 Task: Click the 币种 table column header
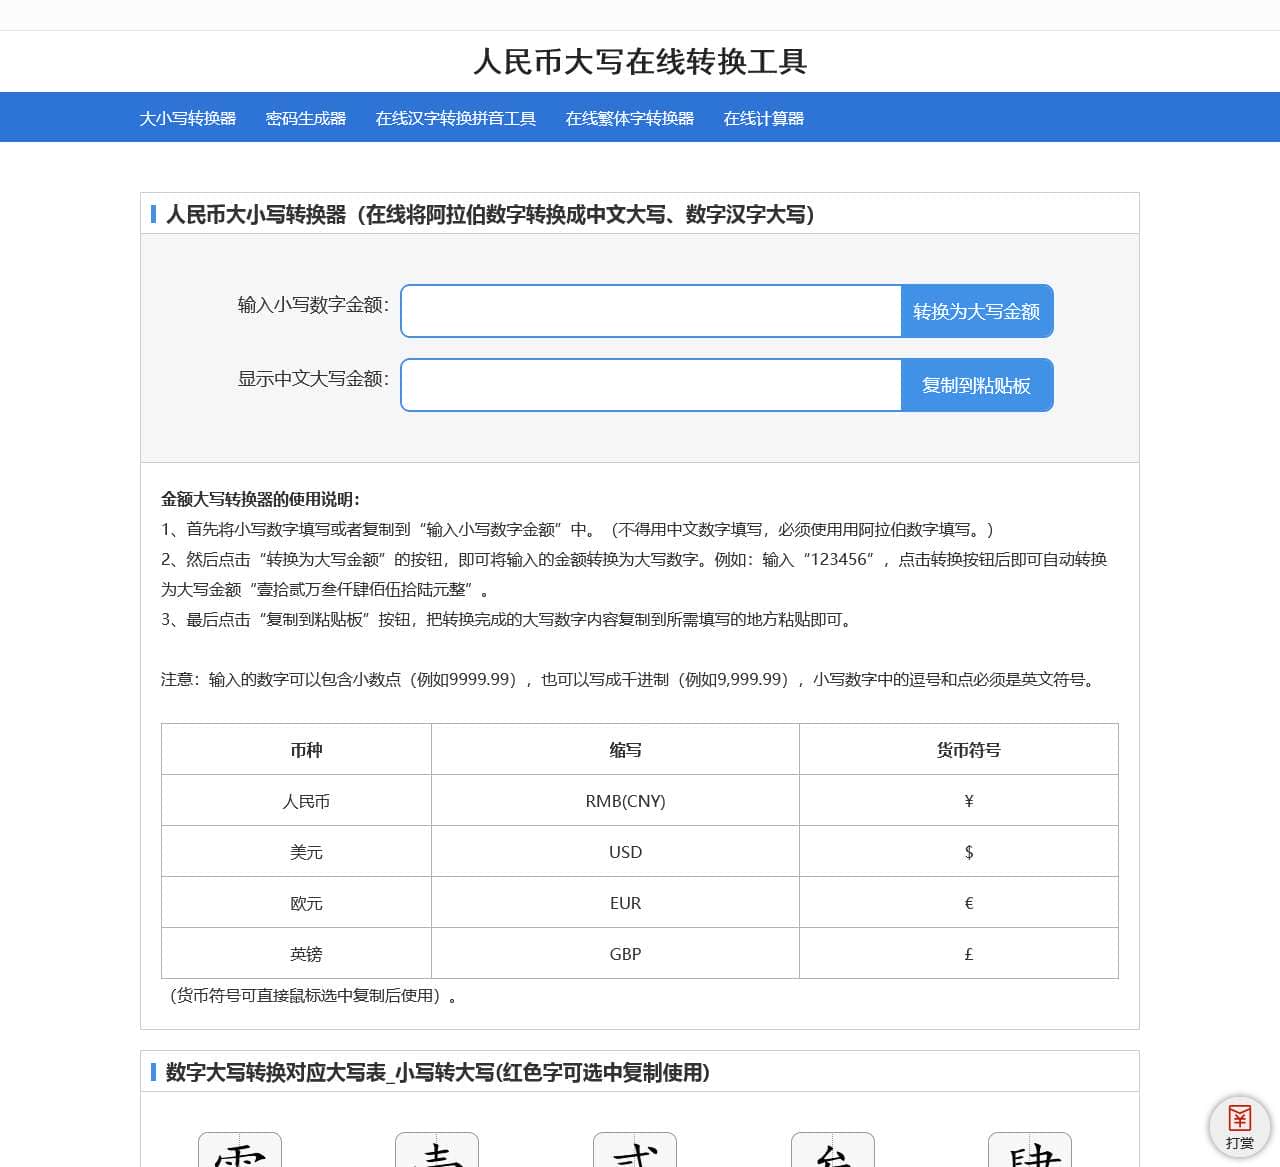(297, 749)
